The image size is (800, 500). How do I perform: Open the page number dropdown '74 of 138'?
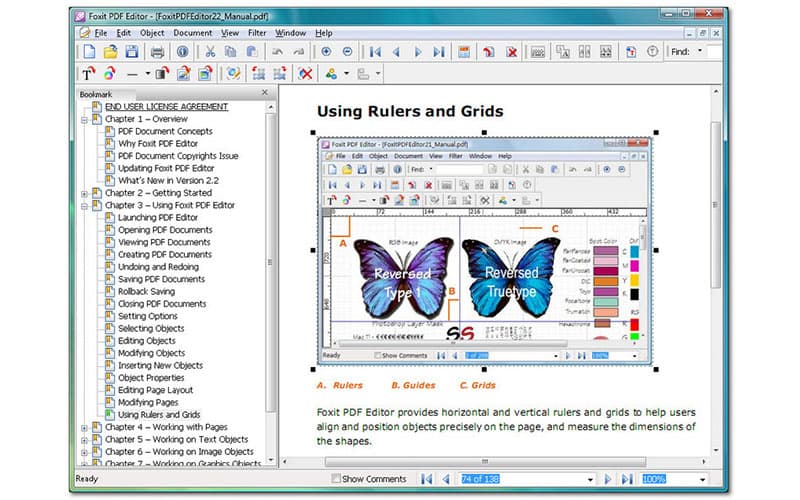[590, 480]
